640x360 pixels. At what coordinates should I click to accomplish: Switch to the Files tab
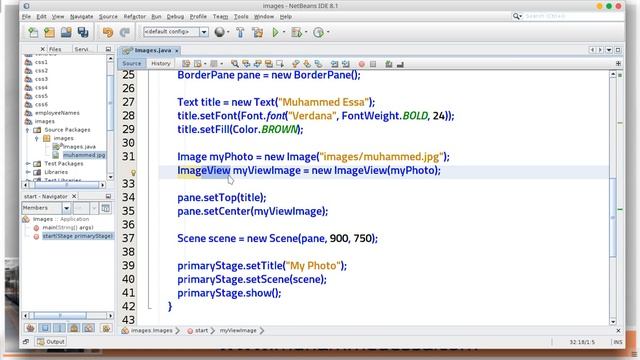click(x=55, y=49)
